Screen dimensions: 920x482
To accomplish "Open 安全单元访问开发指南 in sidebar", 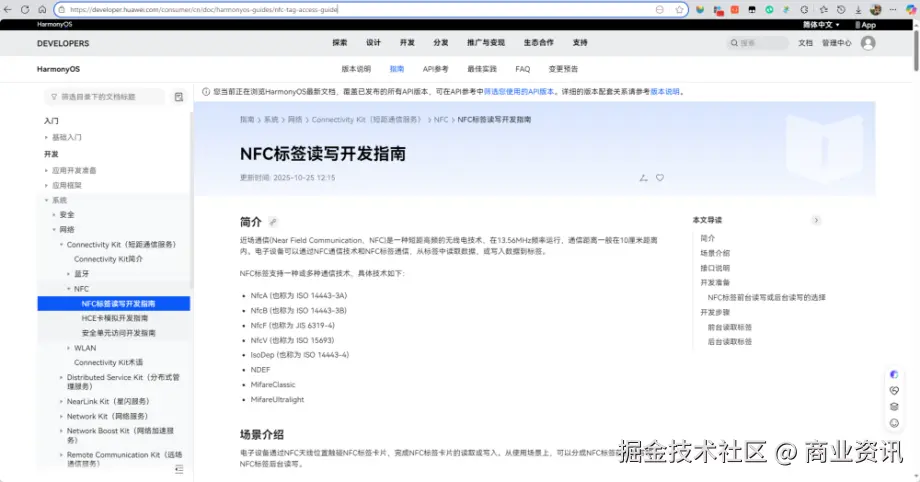I will [119, 333].
